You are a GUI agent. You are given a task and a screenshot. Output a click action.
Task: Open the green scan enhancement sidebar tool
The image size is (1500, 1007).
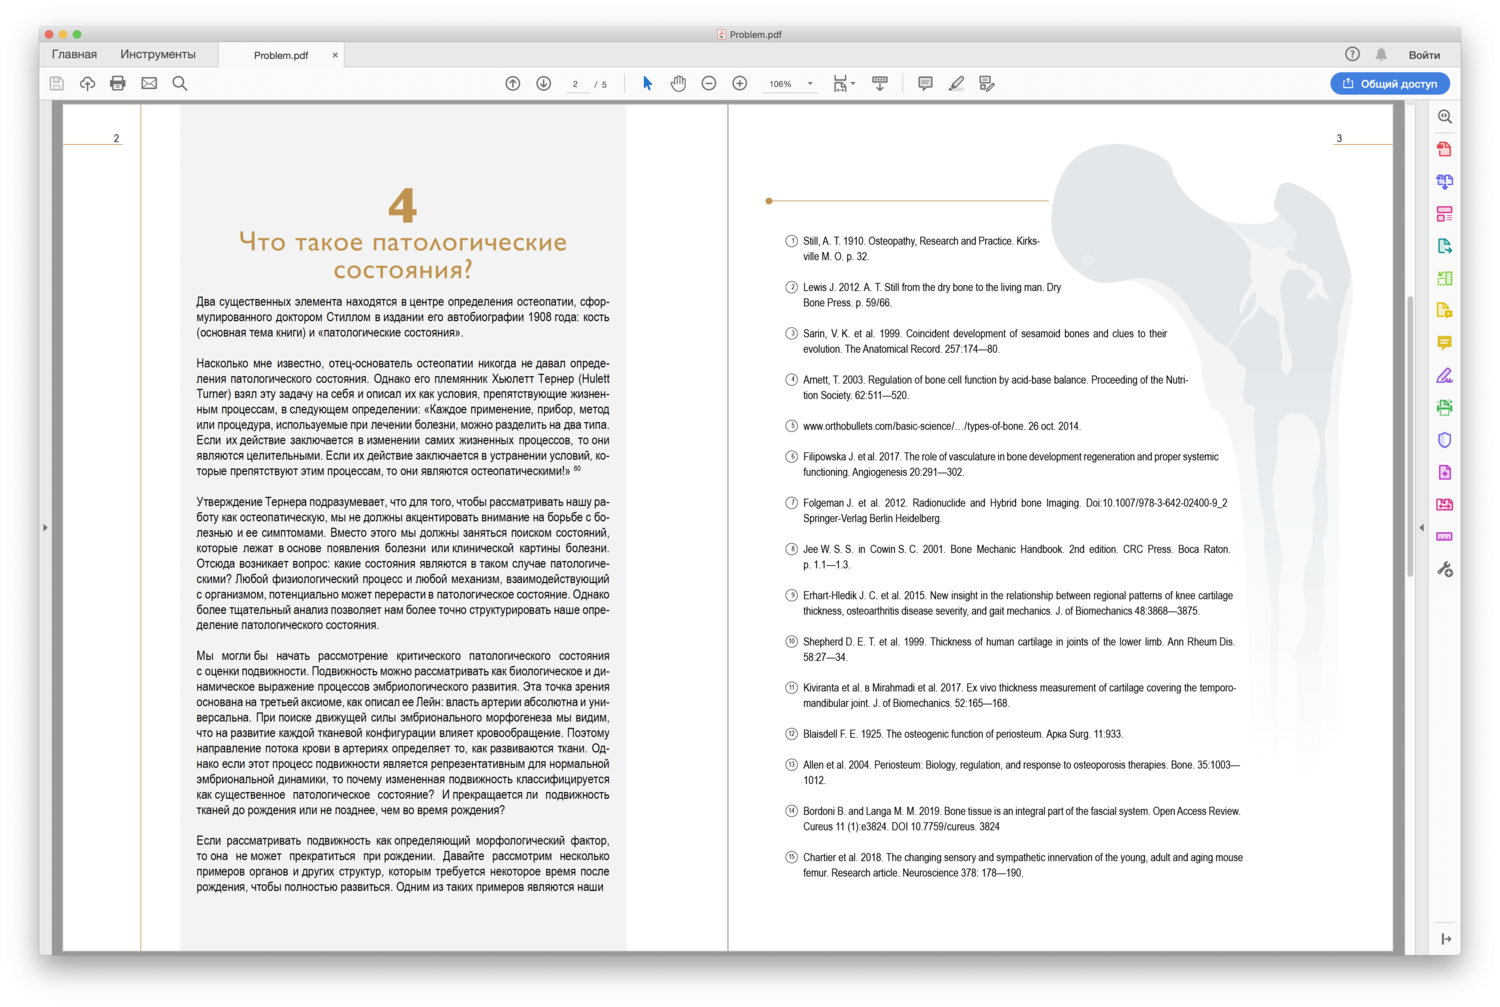coord(1445,408)
